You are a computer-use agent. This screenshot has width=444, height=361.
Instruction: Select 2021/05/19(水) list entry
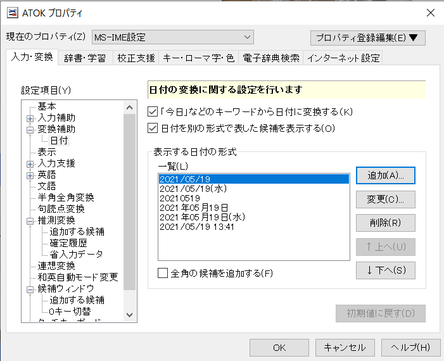click(x=254, y=188)
